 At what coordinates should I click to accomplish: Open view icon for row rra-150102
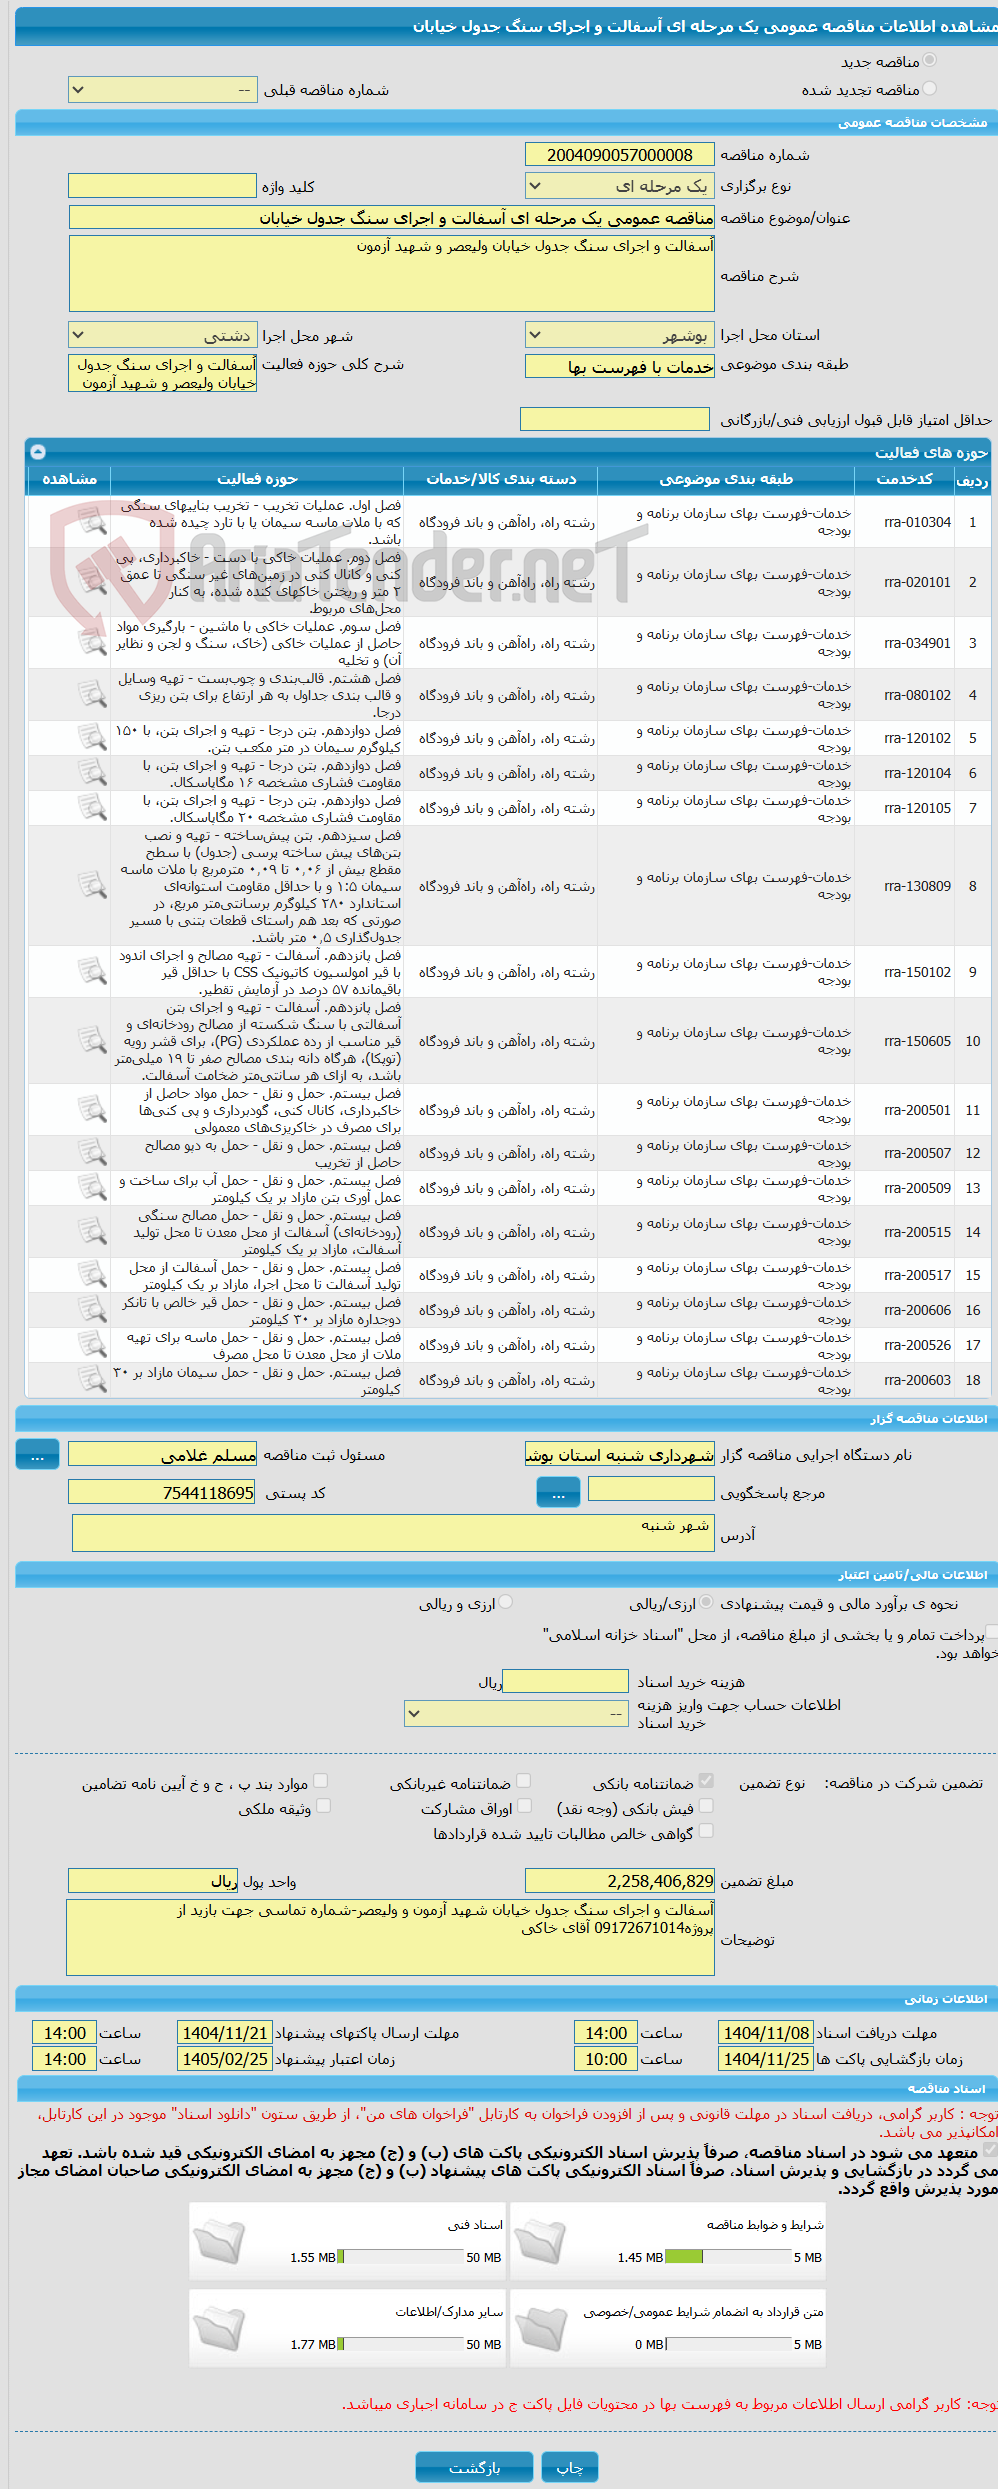click(93, 972)
